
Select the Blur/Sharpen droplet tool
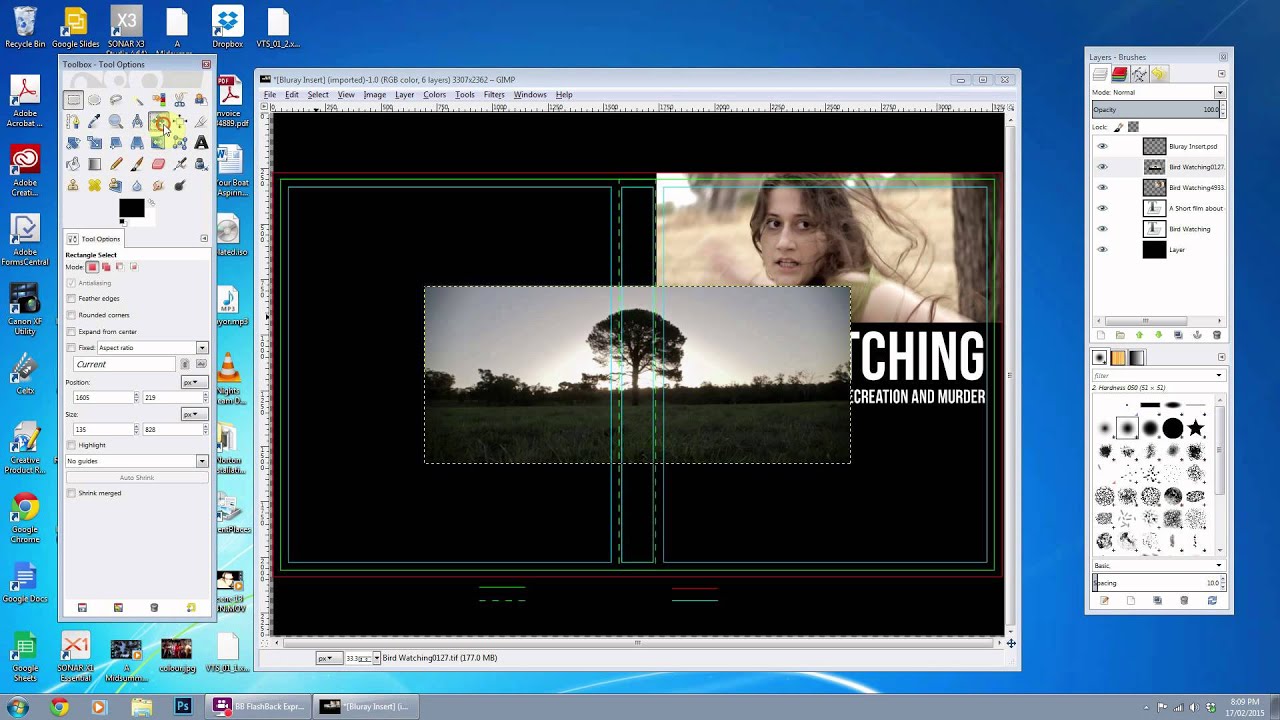[137, 185]
